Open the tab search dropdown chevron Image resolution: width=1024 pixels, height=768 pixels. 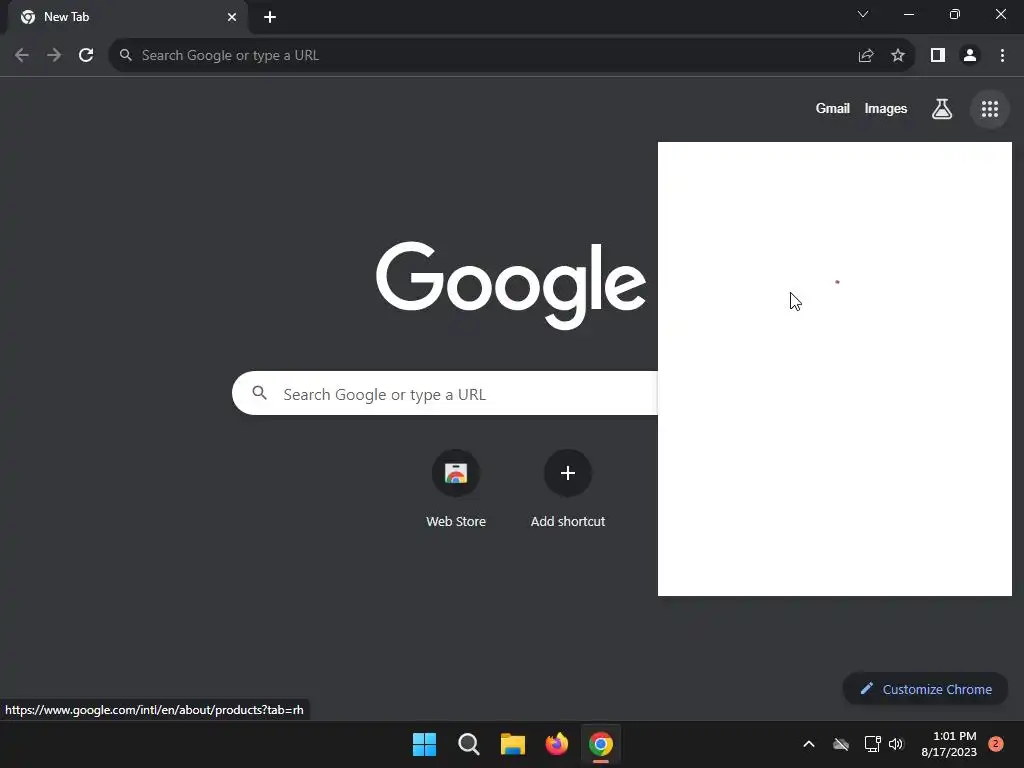click(x=863, y=14)
